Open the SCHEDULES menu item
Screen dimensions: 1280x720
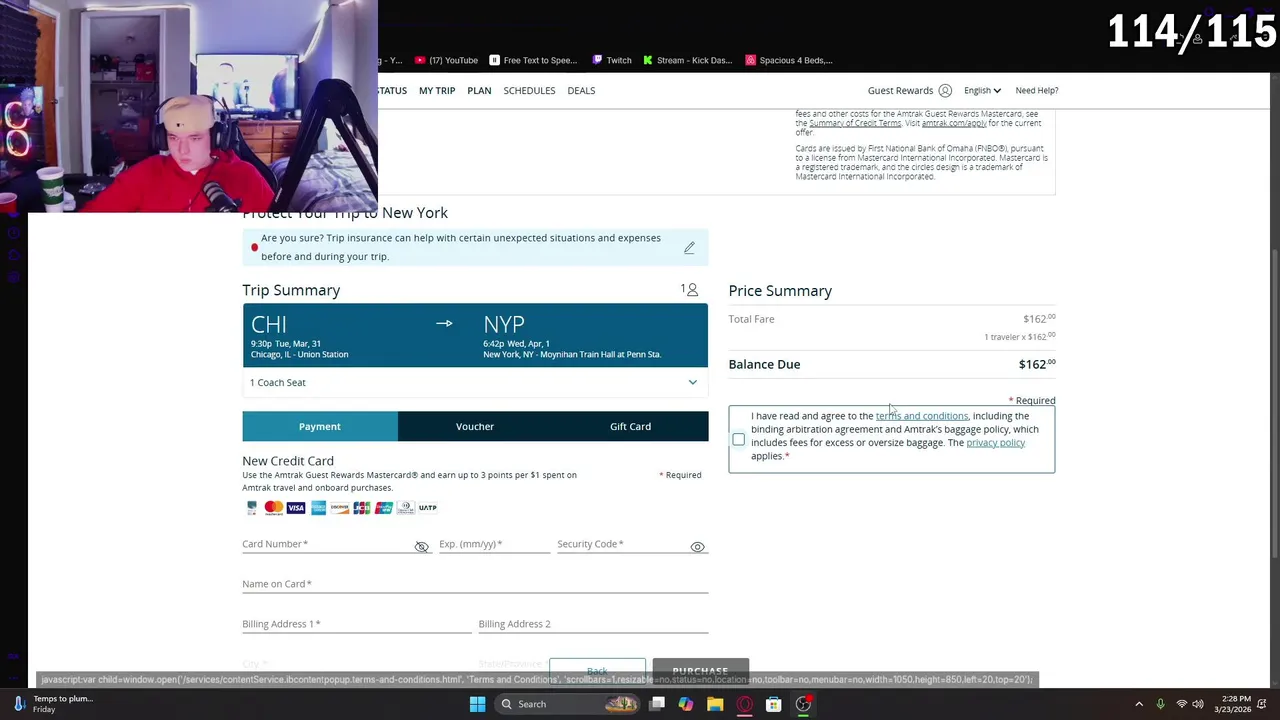point(529,90)
